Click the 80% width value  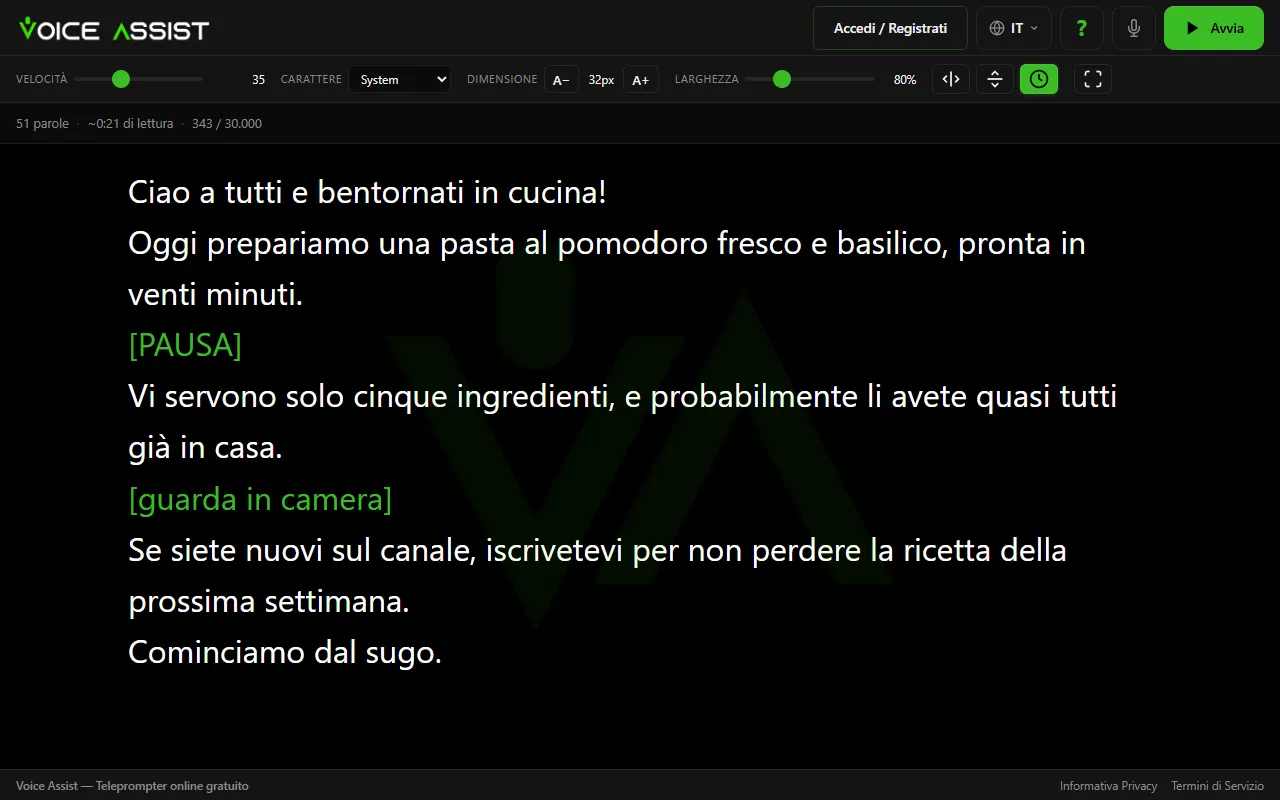tap(905, 80)
